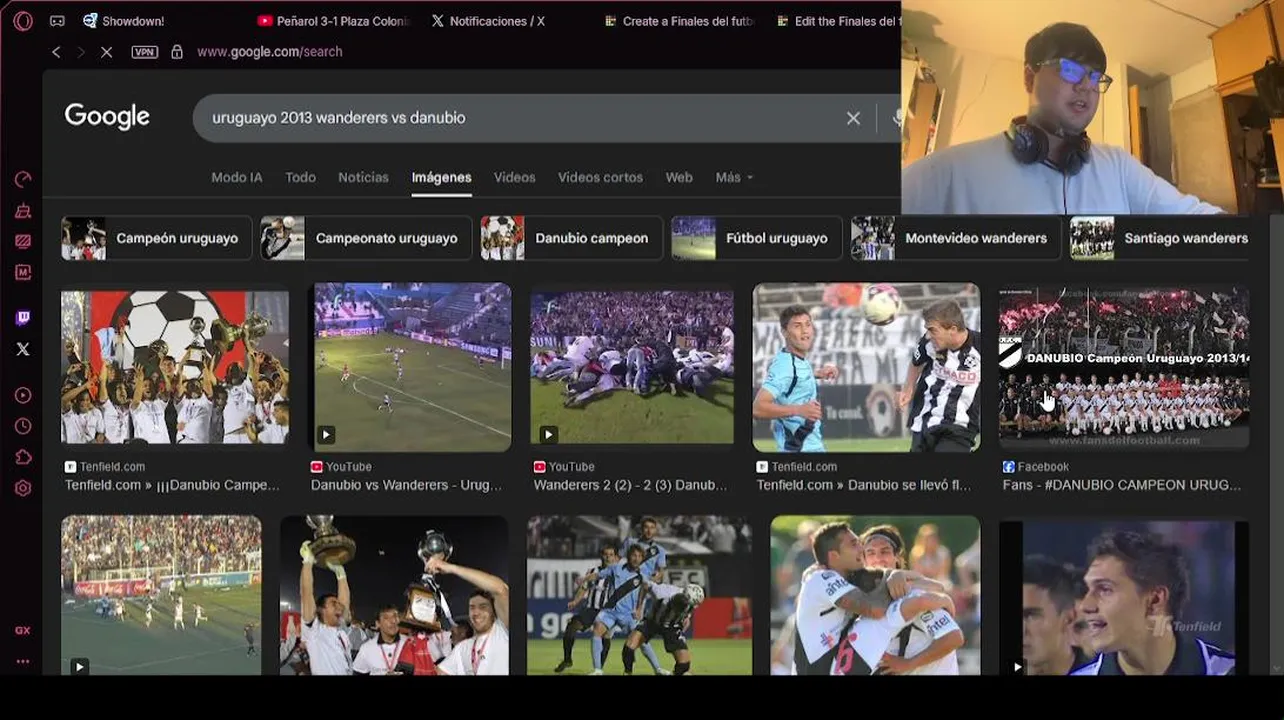Open Wanderers 2 (2) - 2 (3) video thumbnail
The height and width of the screenshot is (720, 1284).
point(632,366)
